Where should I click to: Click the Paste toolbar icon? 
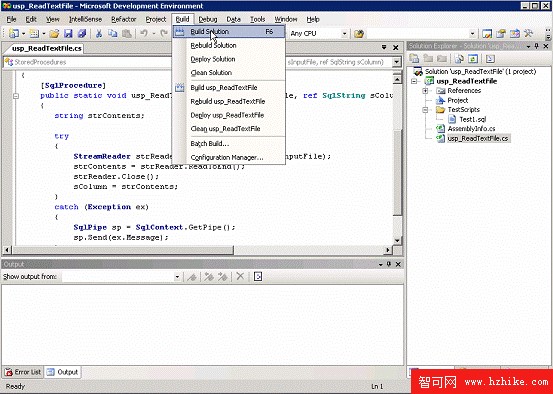(x=127, y=34)
